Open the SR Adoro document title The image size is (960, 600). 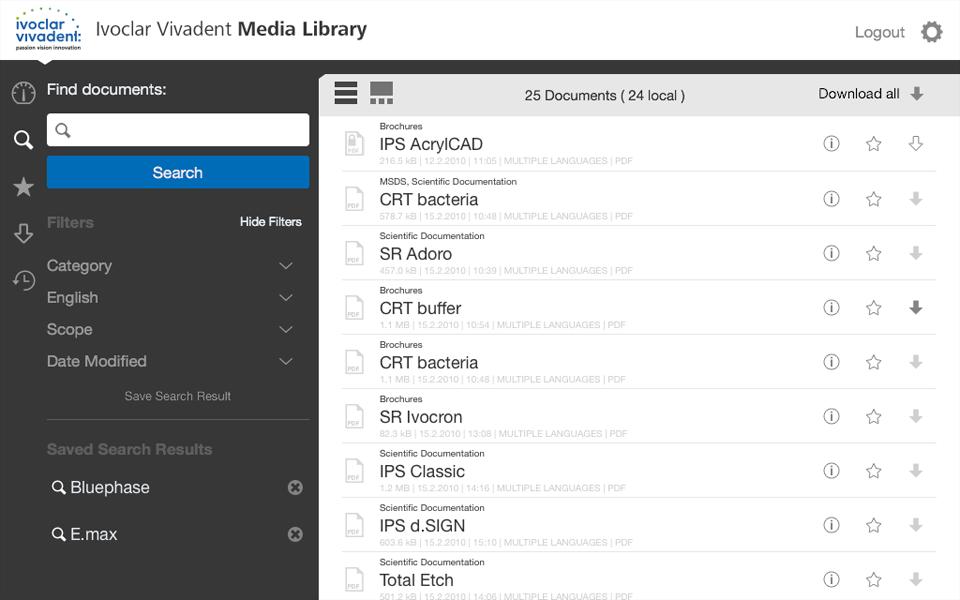[x=416, y=254]
